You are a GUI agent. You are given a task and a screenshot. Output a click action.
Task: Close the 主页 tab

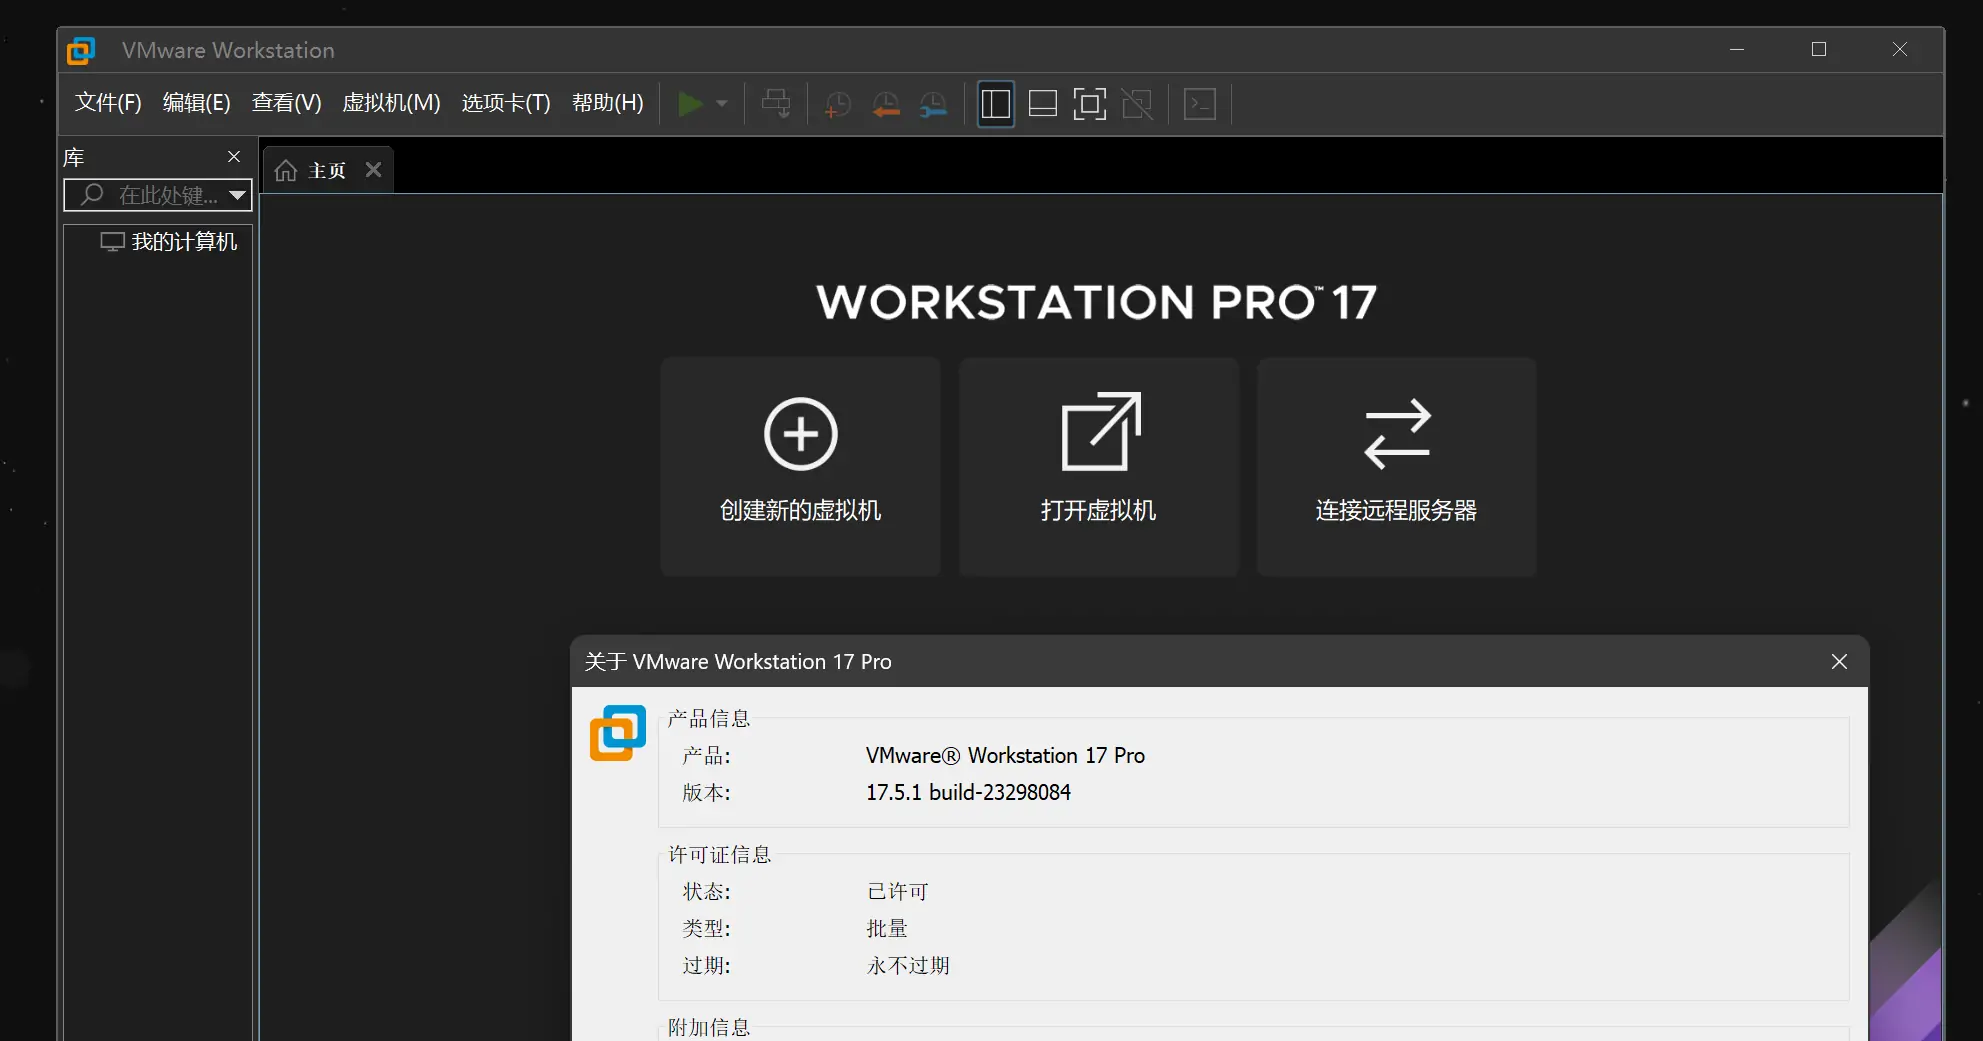[374, 170]
